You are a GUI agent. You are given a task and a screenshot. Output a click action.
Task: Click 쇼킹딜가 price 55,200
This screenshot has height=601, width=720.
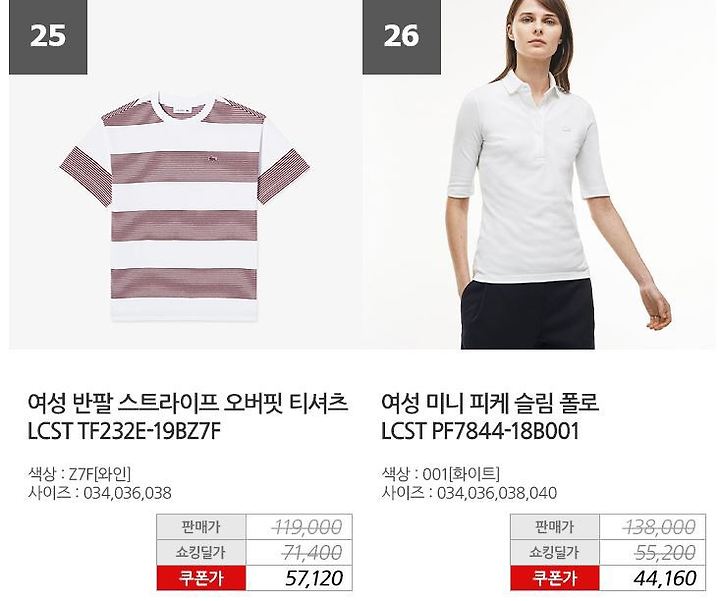coord(665,552)
